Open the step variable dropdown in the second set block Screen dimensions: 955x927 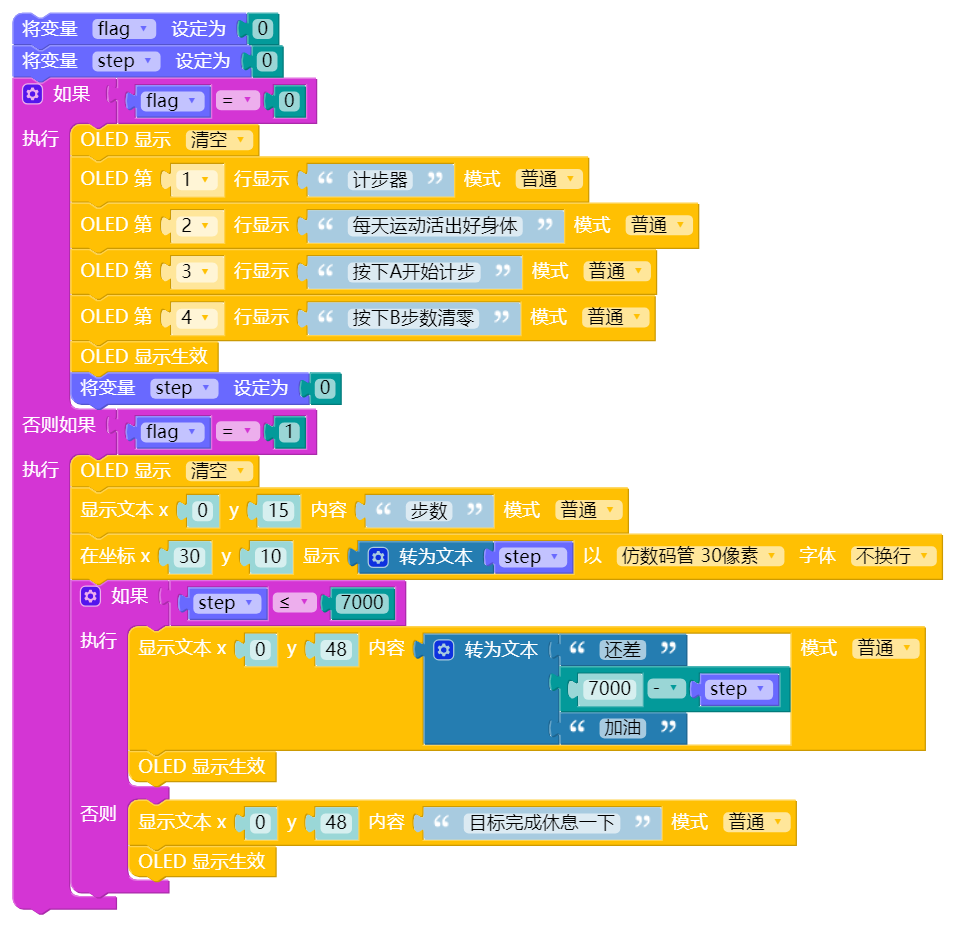(x=126, y=61)
